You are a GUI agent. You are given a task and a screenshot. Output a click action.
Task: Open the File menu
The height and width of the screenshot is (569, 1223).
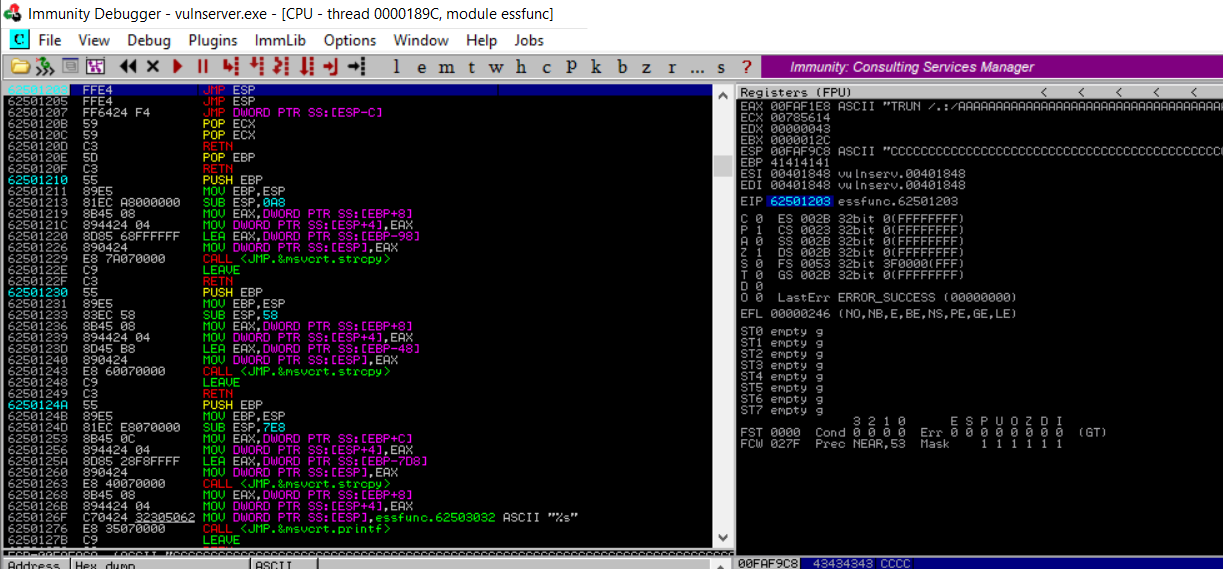pyautogui.click(x=50, y=40)
